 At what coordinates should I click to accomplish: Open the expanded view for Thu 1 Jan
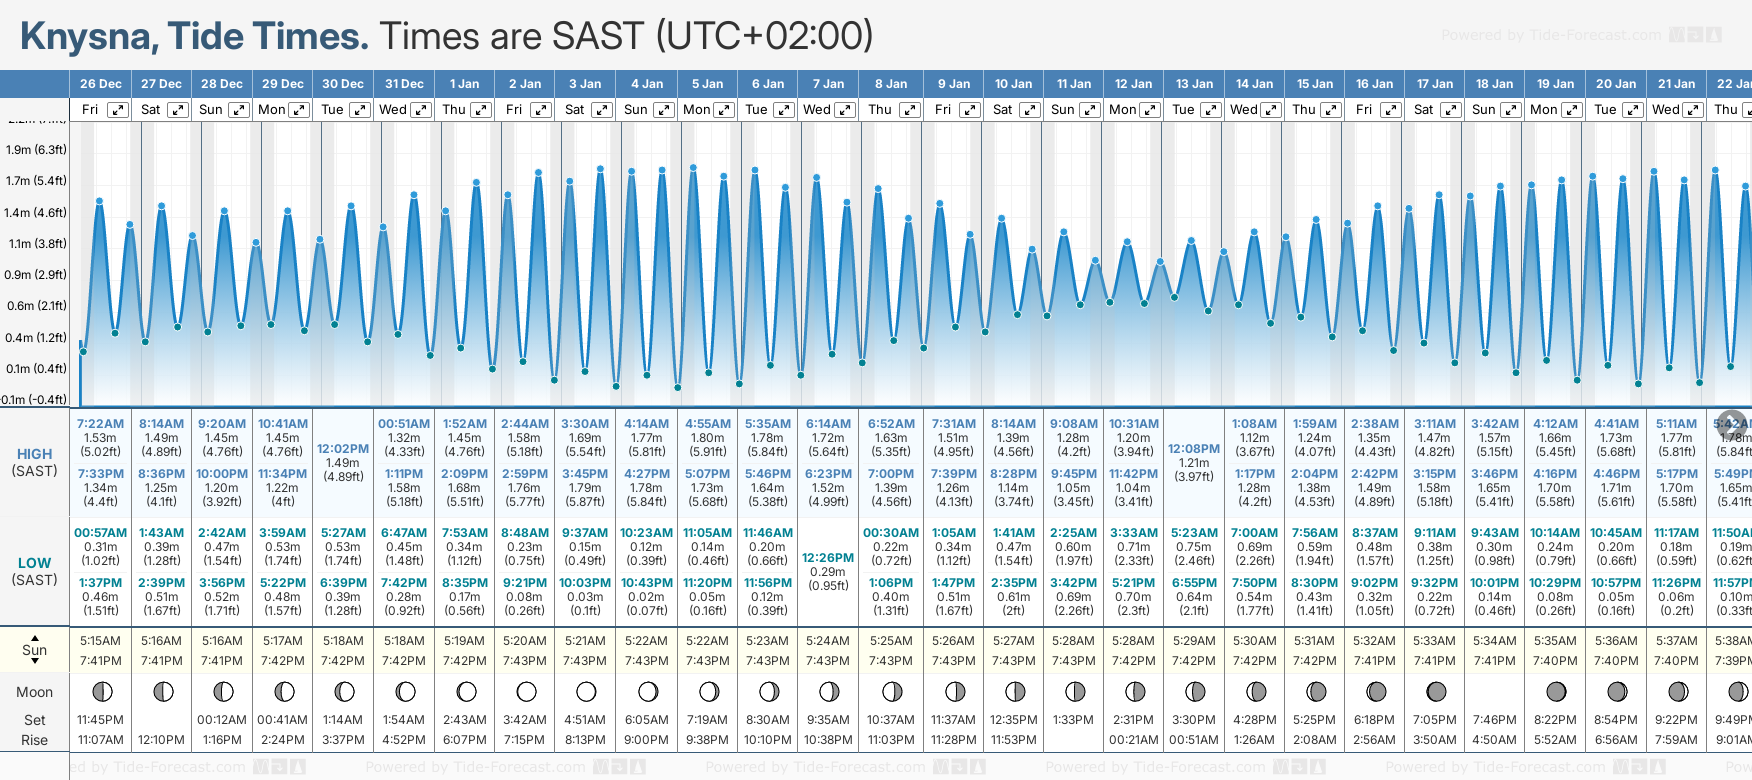481,110
